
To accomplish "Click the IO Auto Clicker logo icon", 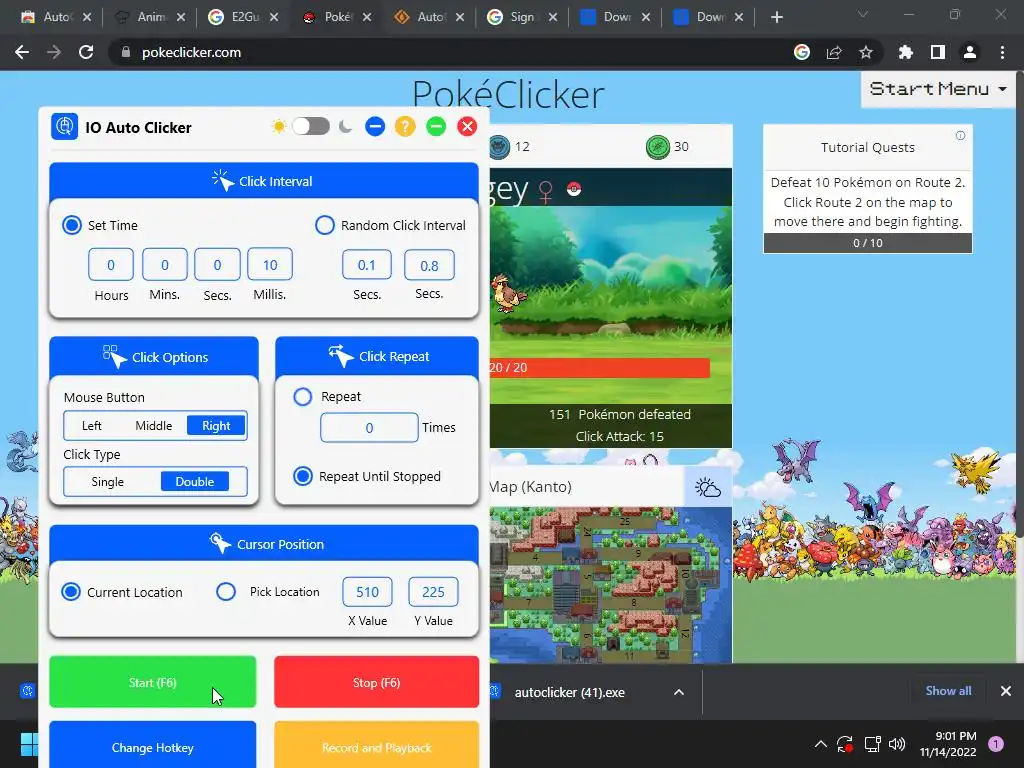I will 65,127.
